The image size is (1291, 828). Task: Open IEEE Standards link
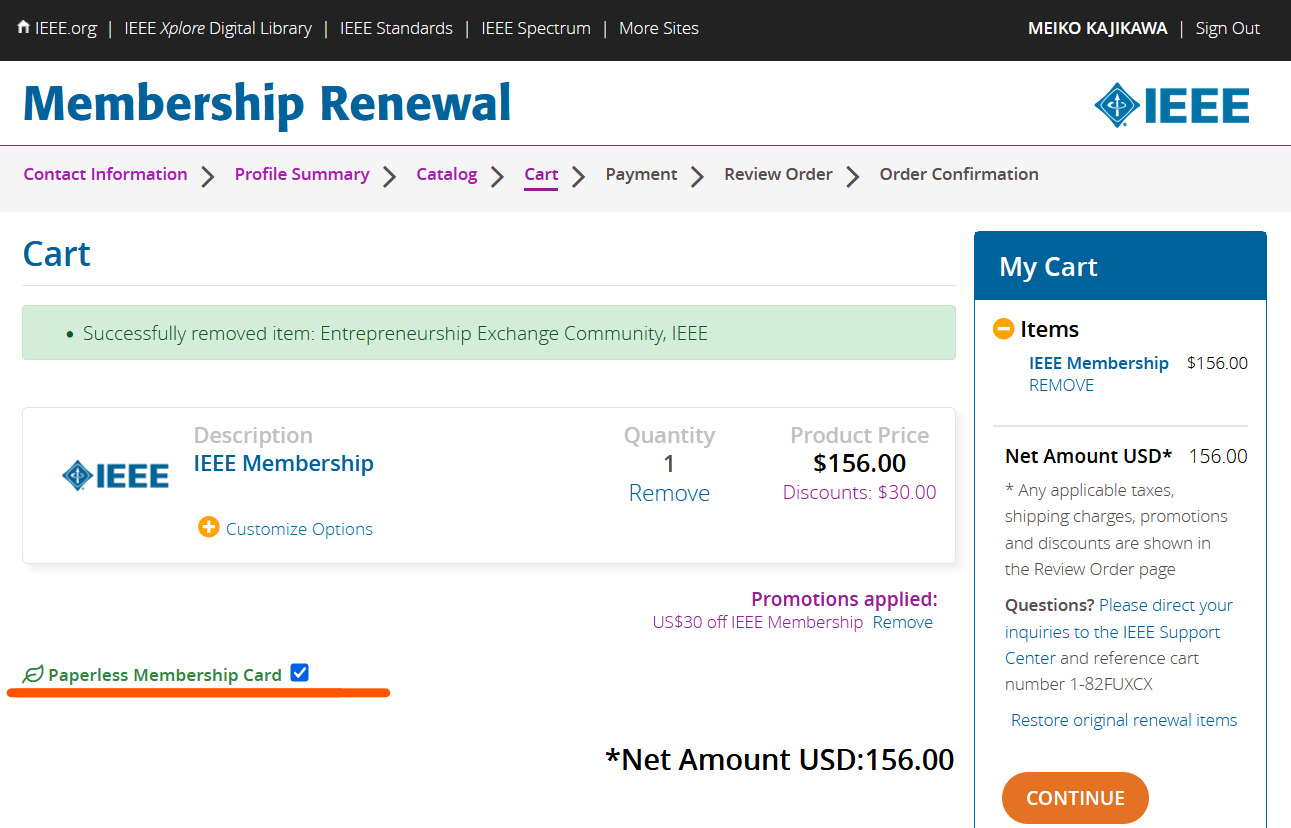[396, 28]
